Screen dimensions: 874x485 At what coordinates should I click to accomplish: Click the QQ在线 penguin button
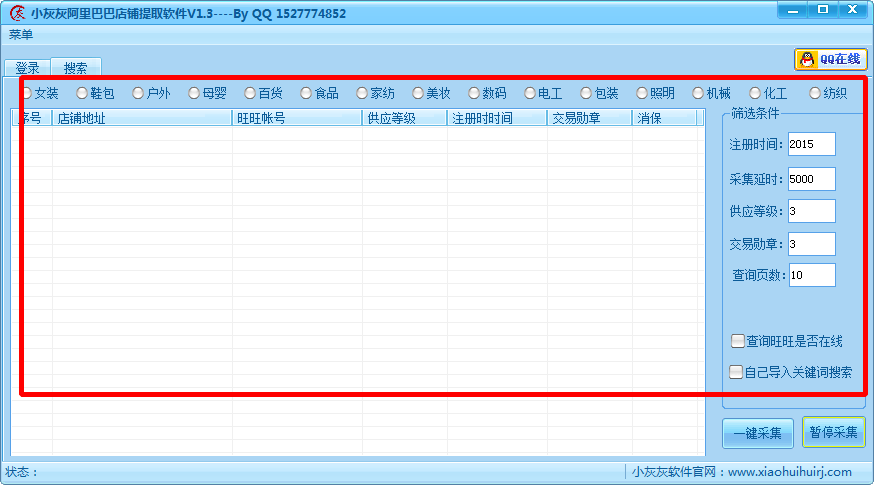(831, 59)
